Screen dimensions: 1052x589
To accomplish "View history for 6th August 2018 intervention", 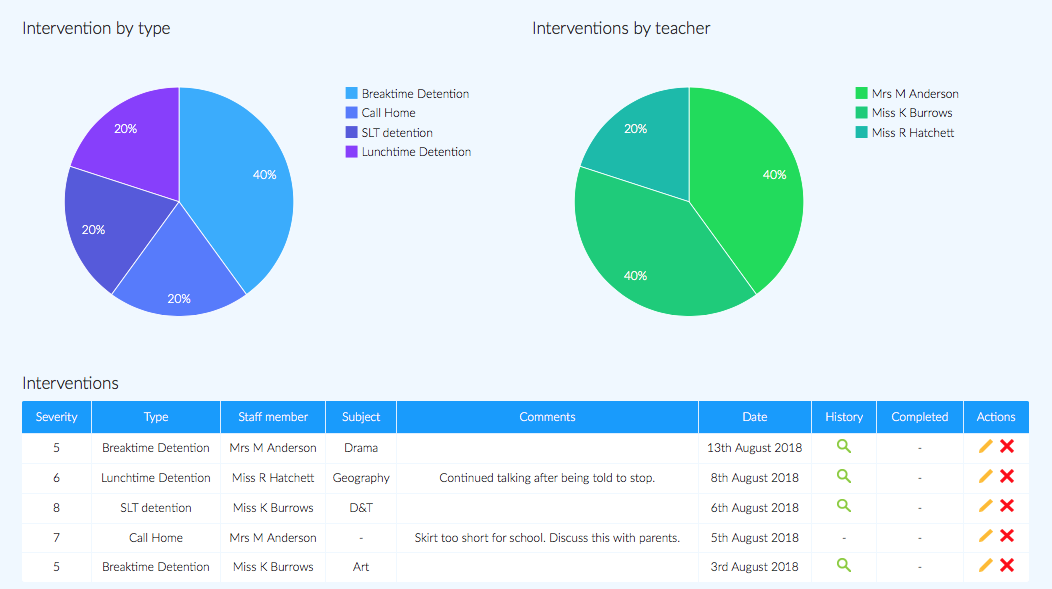I will (x=843, y=506).
